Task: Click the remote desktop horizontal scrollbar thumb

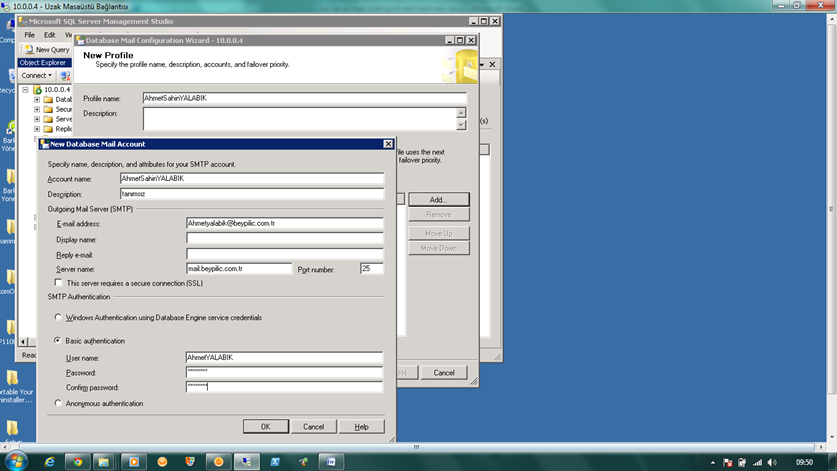Action: [x=416, y=447]
